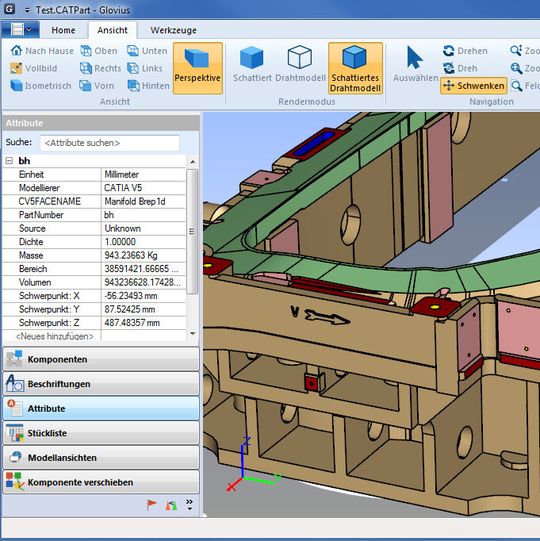Select the Schattiert render mode
This screenshot has width=540, height=541.
point(252,65)
